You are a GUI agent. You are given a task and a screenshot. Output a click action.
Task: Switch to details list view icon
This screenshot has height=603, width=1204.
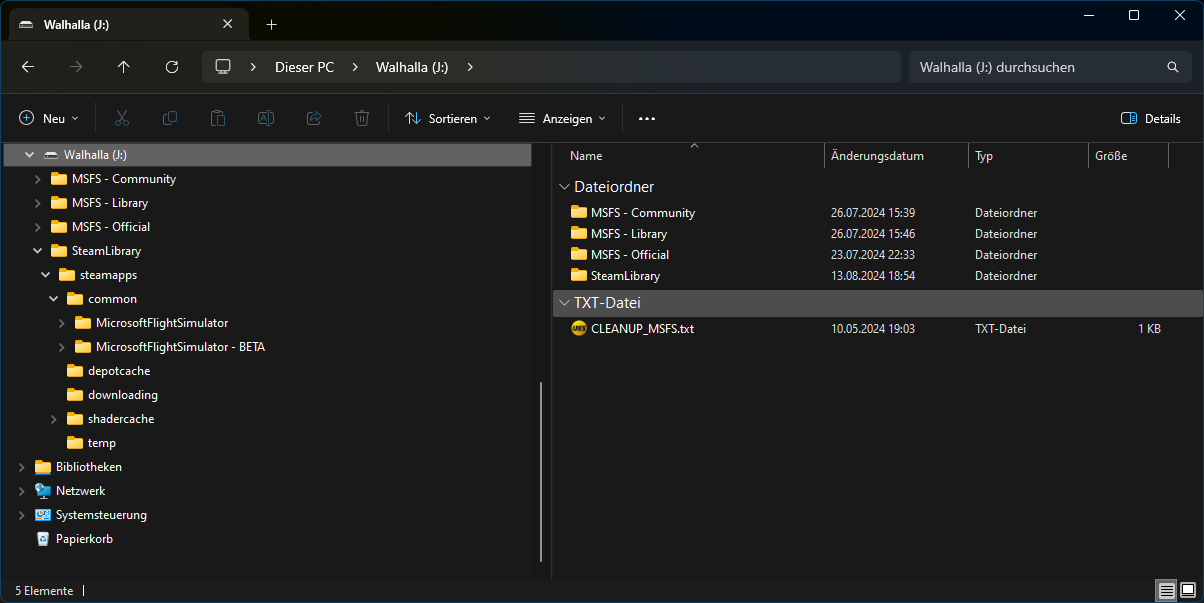[1166, 590]
